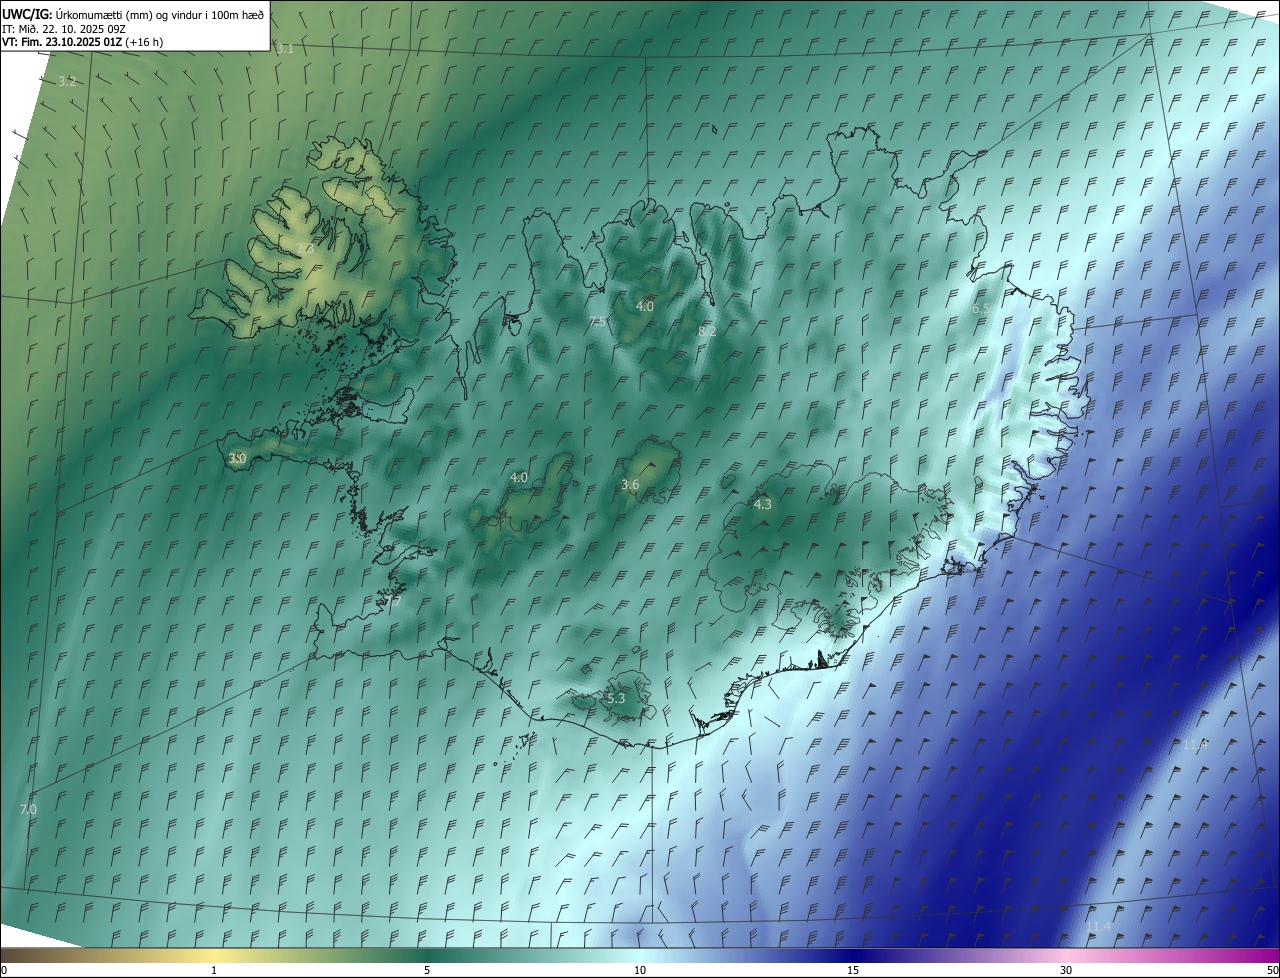Click the 1 tick on the colour scale
This screenshot has width=1280, height=978.
[214, 970]
